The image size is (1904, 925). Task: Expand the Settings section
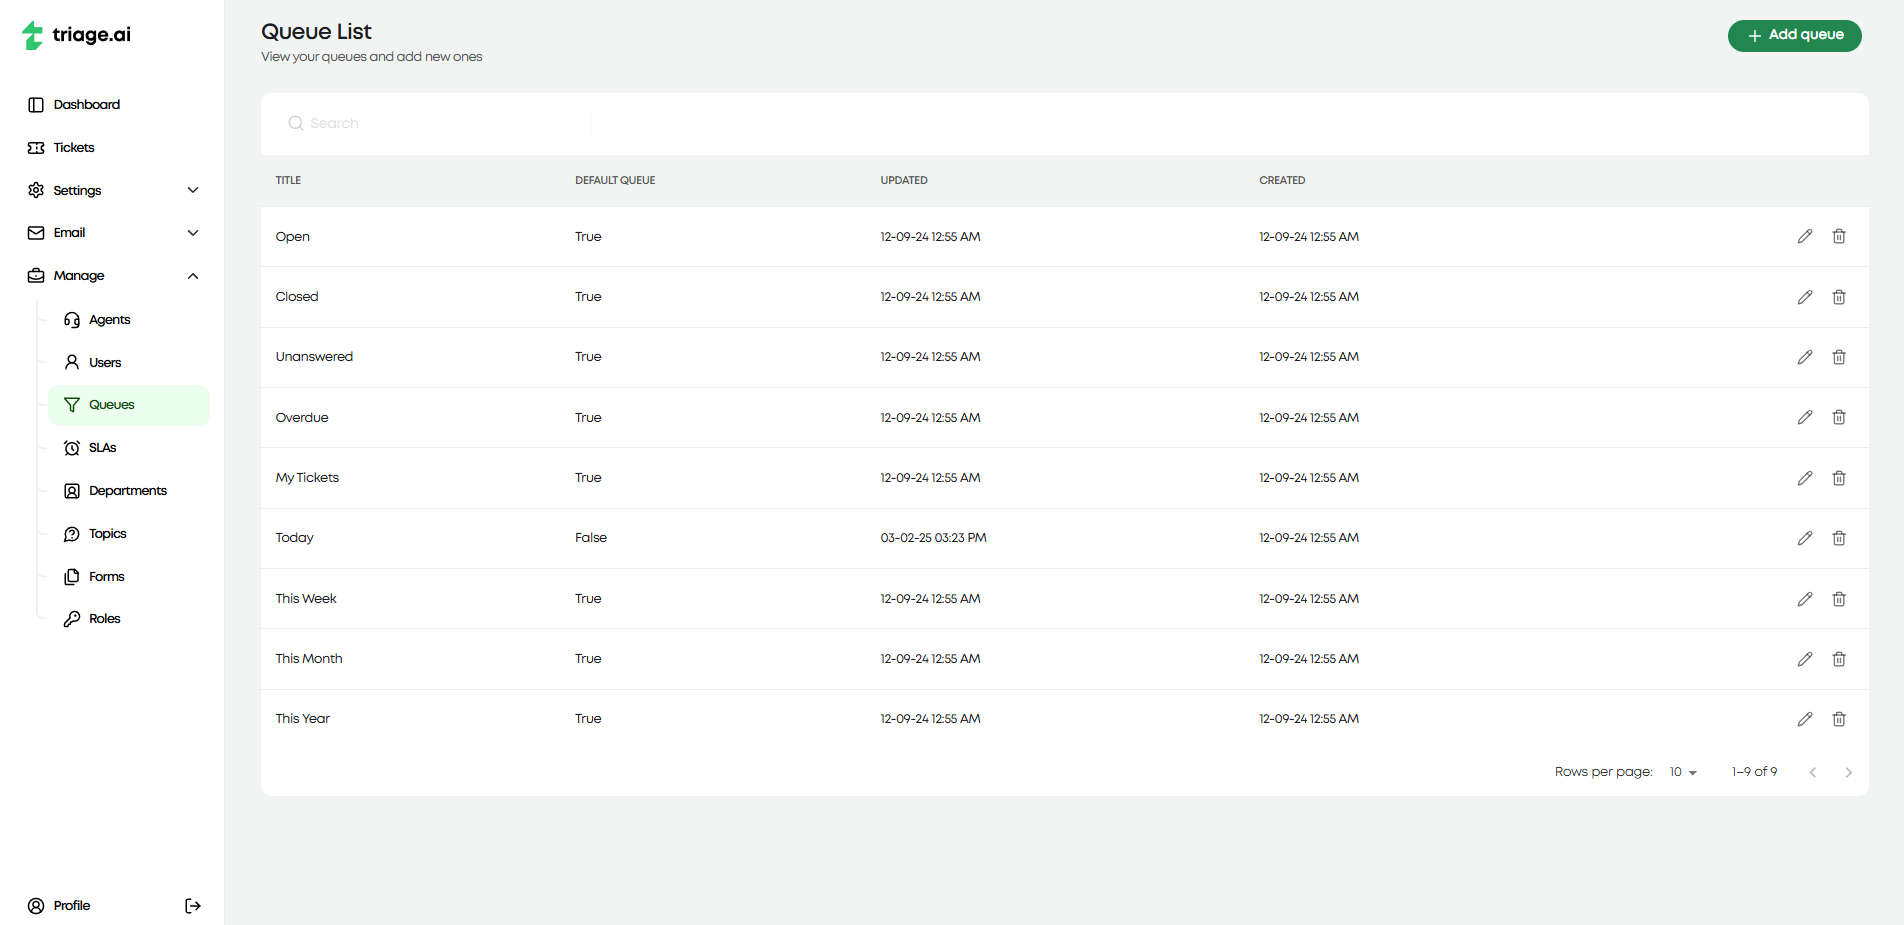pos(192,190)
